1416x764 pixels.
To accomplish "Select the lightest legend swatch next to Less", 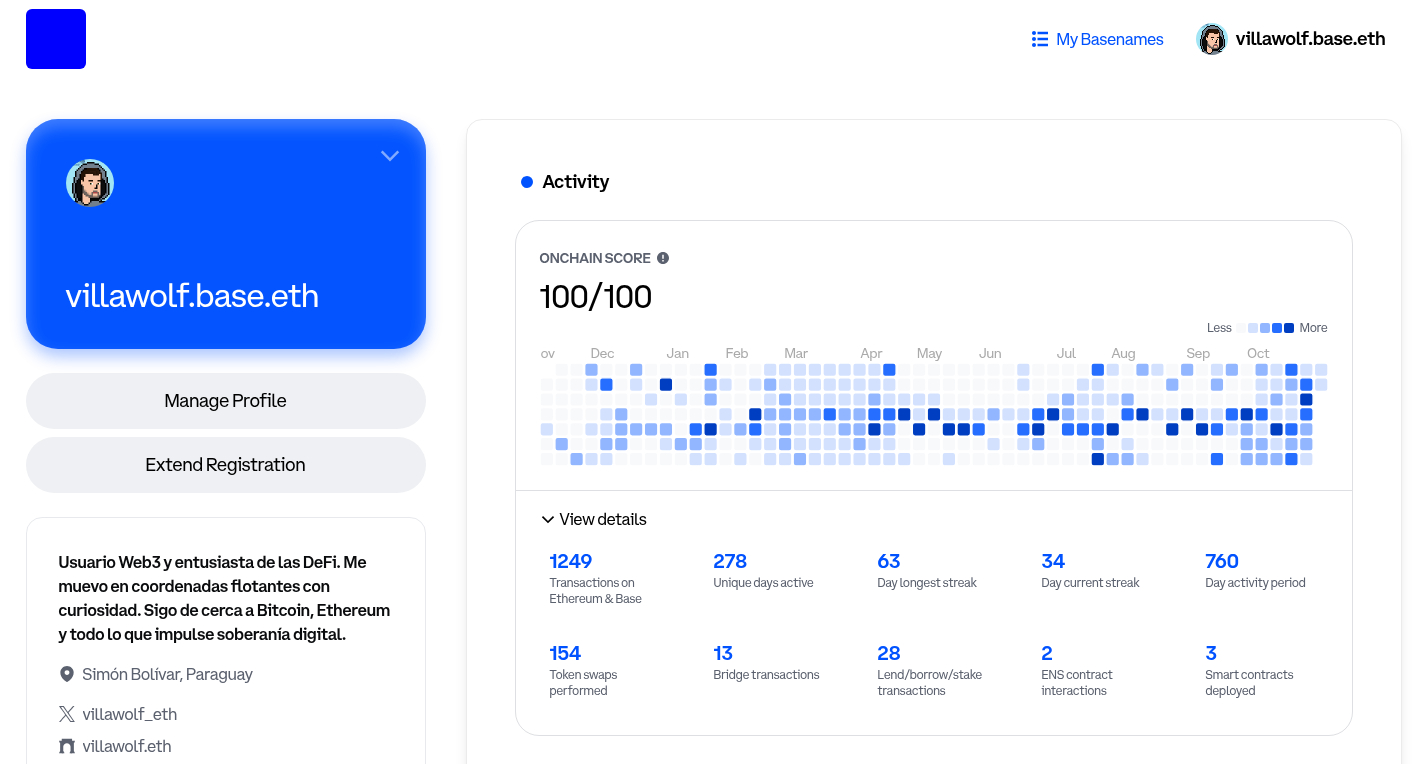I will (1241, 328).
